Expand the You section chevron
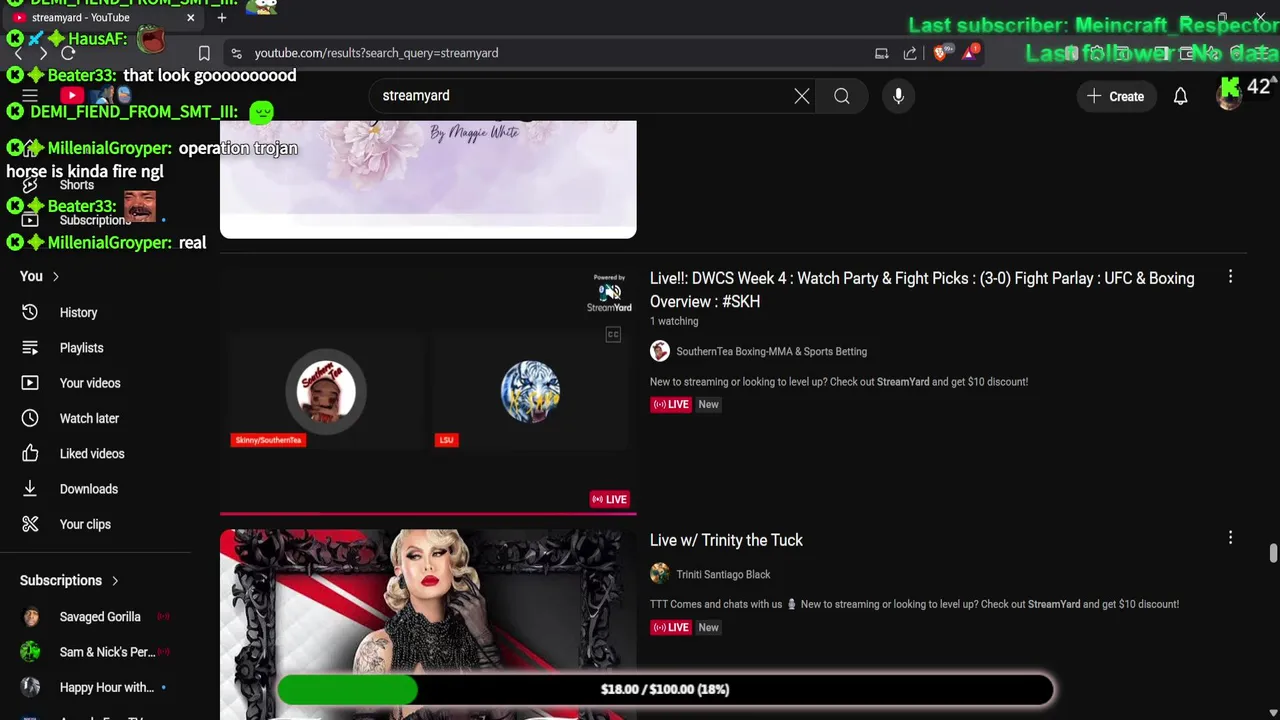1280x720 pixels. click(56, 277)
